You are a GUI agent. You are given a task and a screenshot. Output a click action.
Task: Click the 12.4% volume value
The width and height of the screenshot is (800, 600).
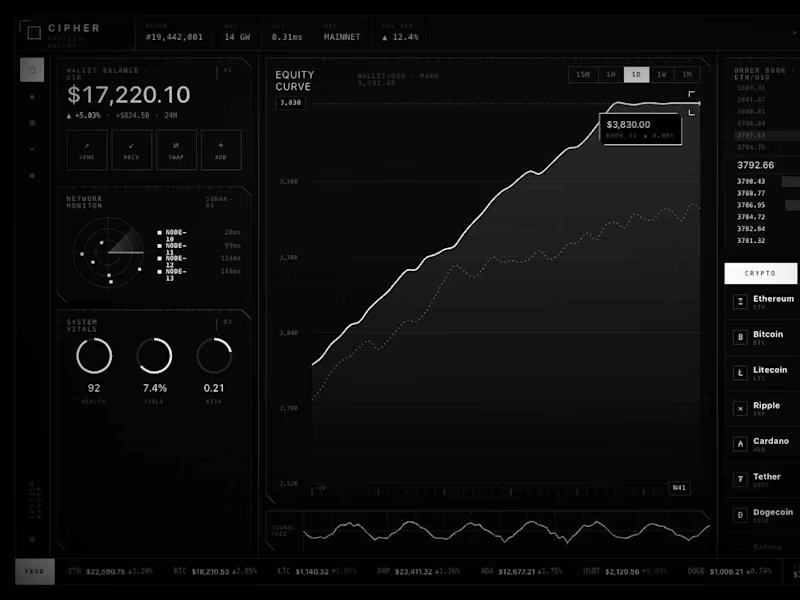[x=401, y=37]
